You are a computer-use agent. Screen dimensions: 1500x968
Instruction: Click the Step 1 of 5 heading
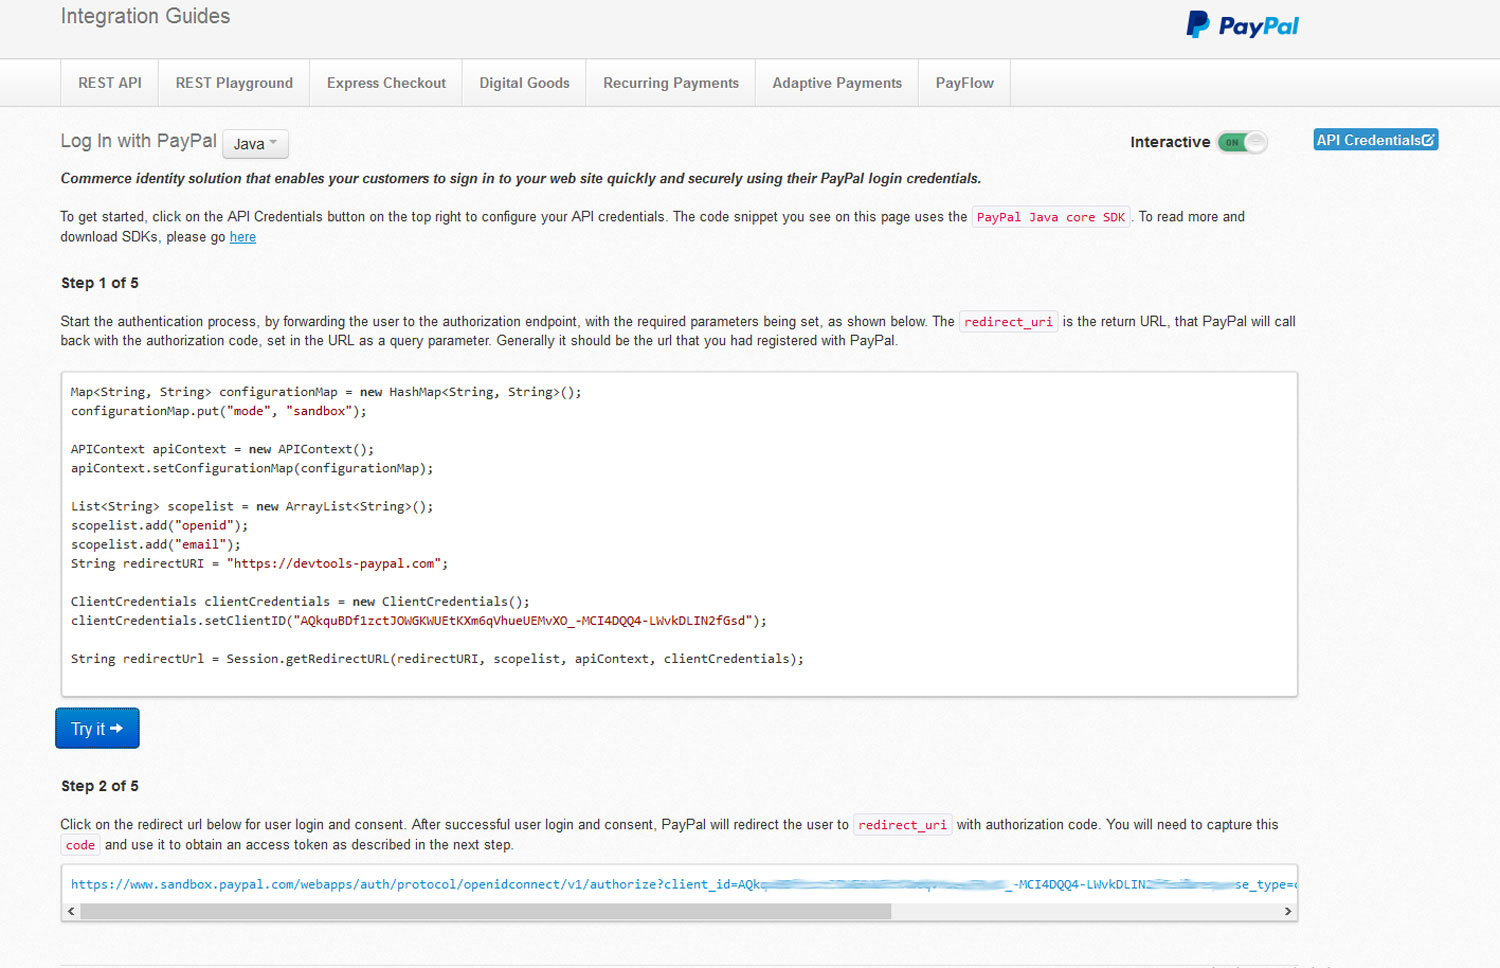point(100,283)
